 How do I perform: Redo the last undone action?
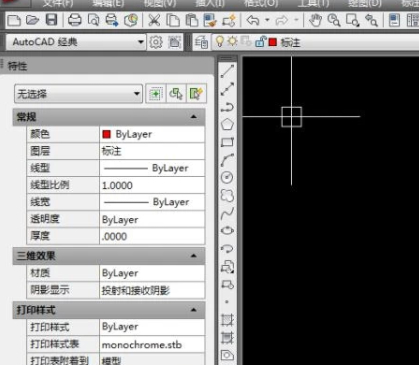click(x=282, y=20)
